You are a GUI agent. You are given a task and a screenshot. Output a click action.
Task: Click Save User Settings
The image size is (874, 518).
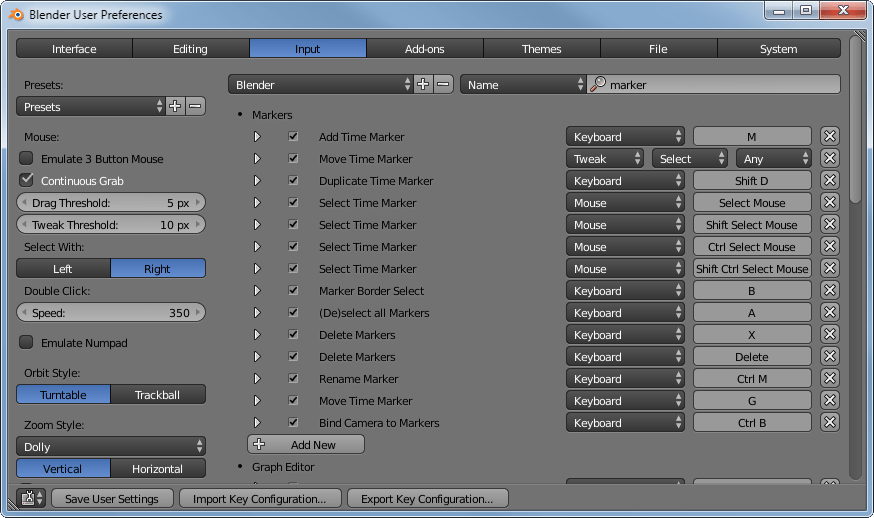point(112,498)
